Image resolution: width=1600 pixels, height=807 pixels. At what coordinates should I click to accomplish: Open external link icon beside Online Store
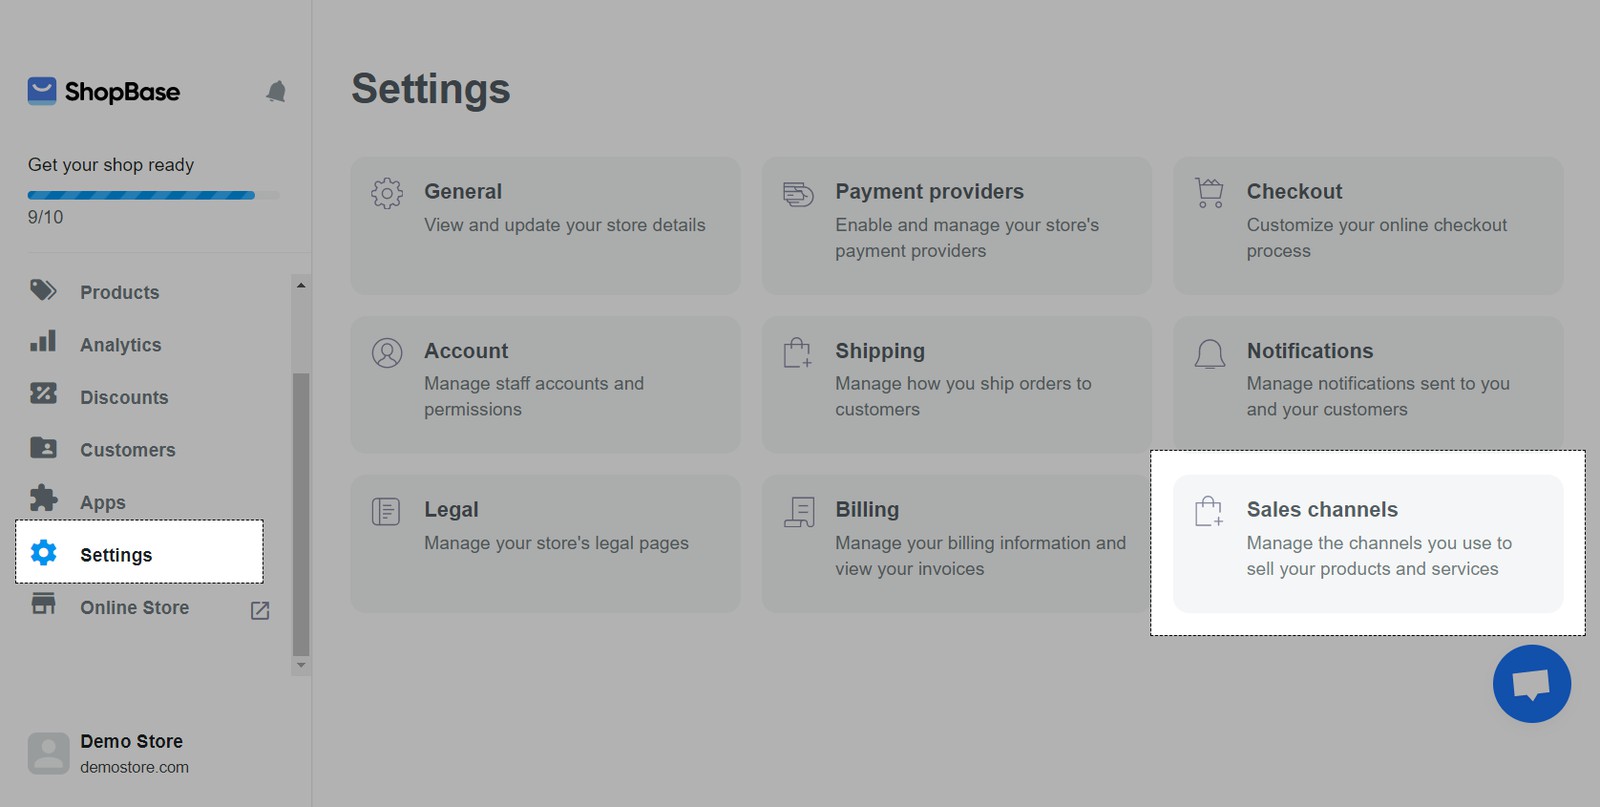coord(260,610)
